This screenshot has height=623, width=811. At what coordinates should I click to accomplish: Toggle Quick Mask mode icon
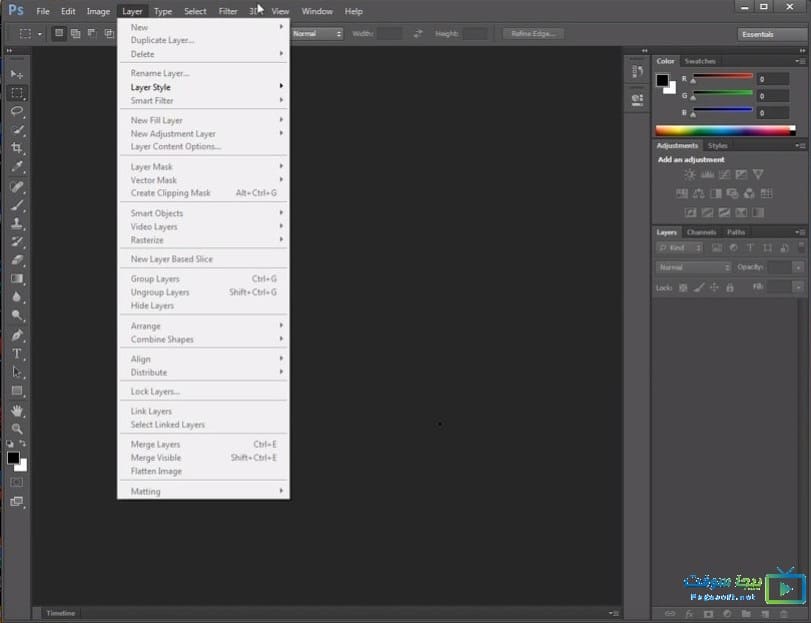click(17, 482)
